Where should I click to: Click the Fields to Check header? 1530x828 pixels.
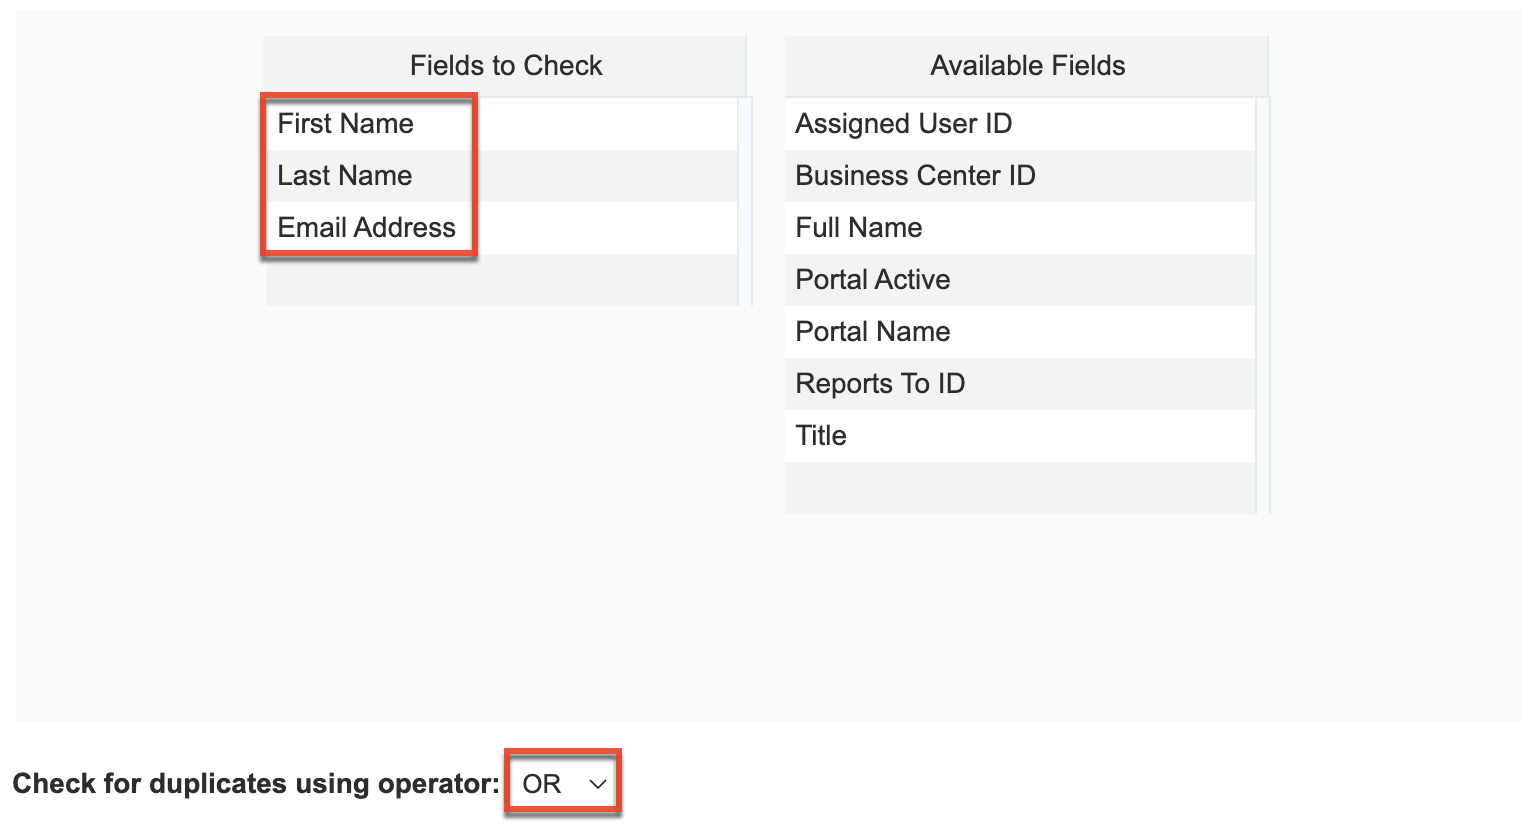pos(506,65)
